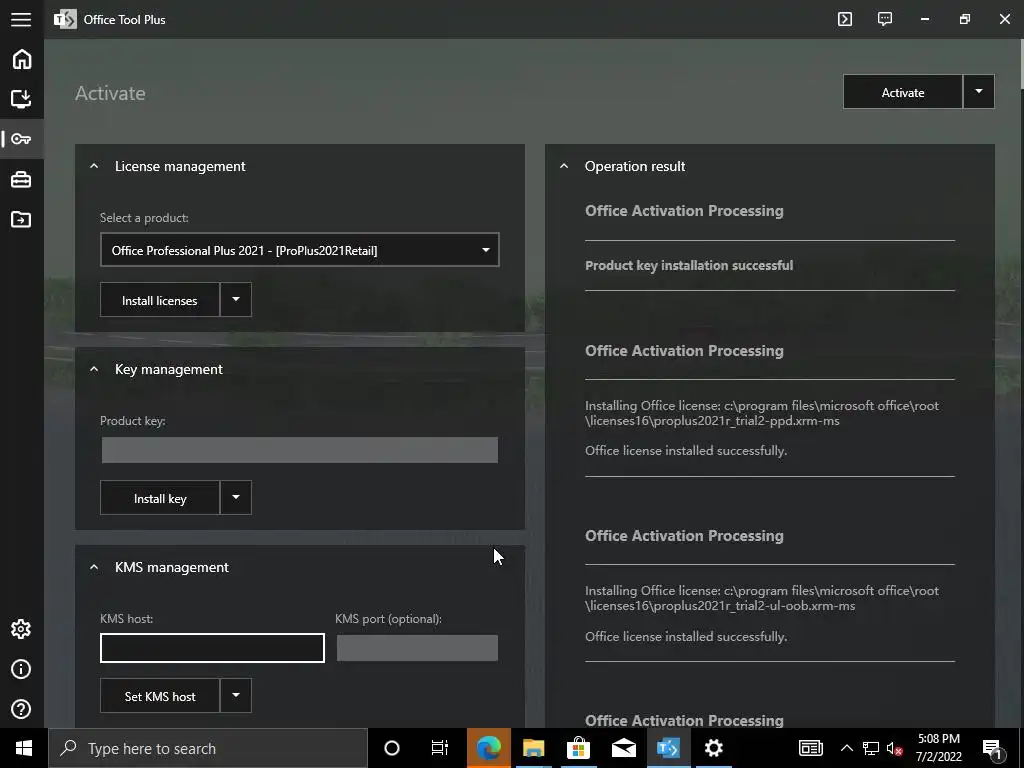The width and height of the screenshot is (1024, 768).
Task: Click the Install licenses button
Action: [159, 300]
